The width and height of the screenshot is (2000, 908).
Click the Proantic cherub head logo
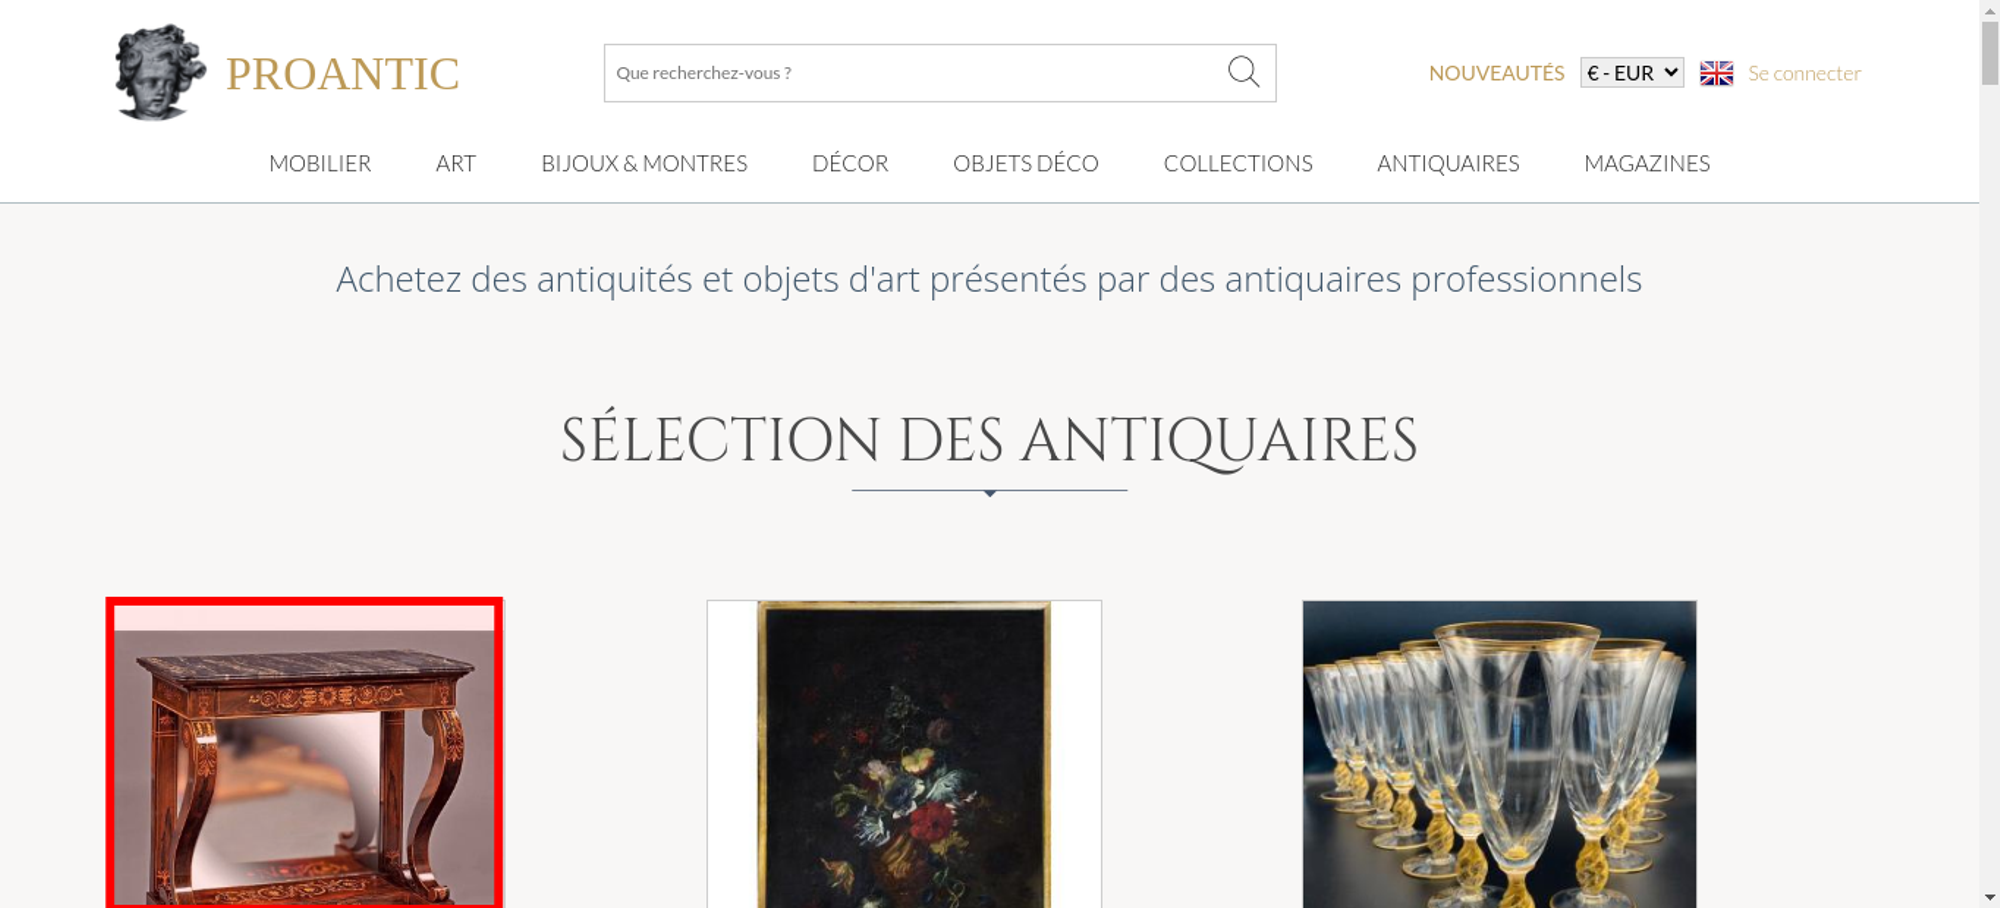tap(160, 72)
